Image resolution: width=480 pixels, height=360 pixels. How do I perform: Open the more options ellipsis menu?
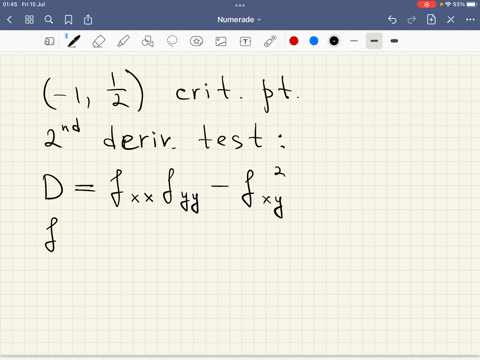[x=470, y=20]
